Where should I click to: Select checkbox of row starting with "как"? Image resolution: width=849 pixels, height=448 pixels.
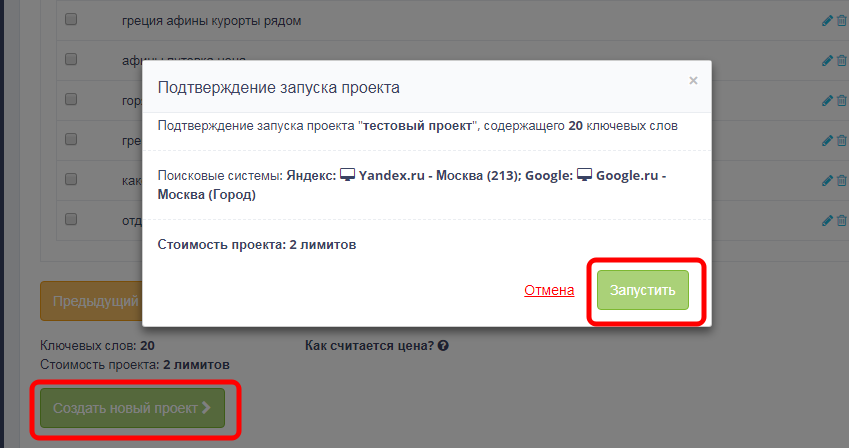[x=71, y=180]
